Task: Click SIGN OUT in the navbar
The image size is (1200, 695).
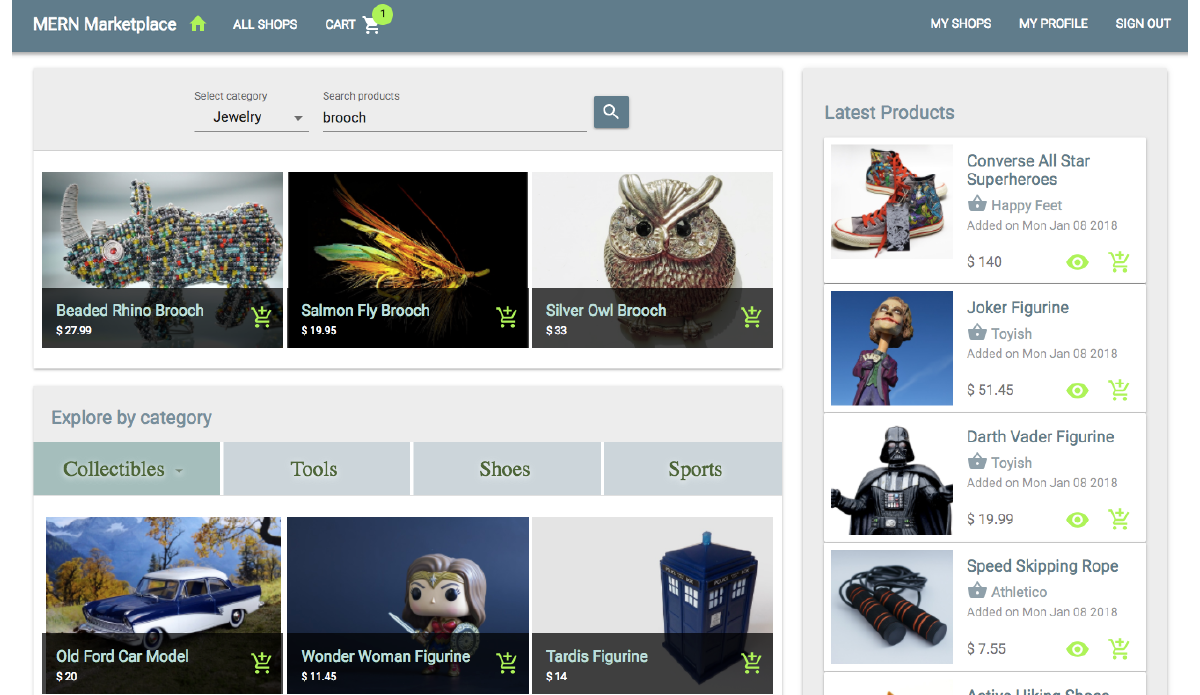Action: point(1143,23)
